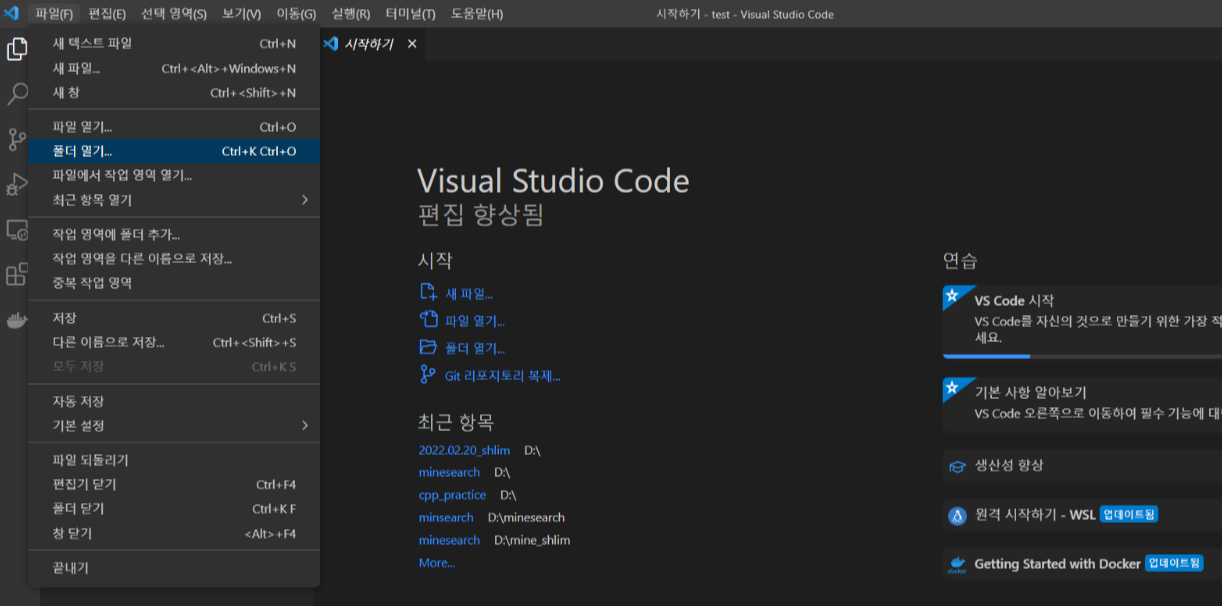Viewport: 1222px width, 606px height.
Task: Click the WSL penguin icon
Action: tap(957, 515)
